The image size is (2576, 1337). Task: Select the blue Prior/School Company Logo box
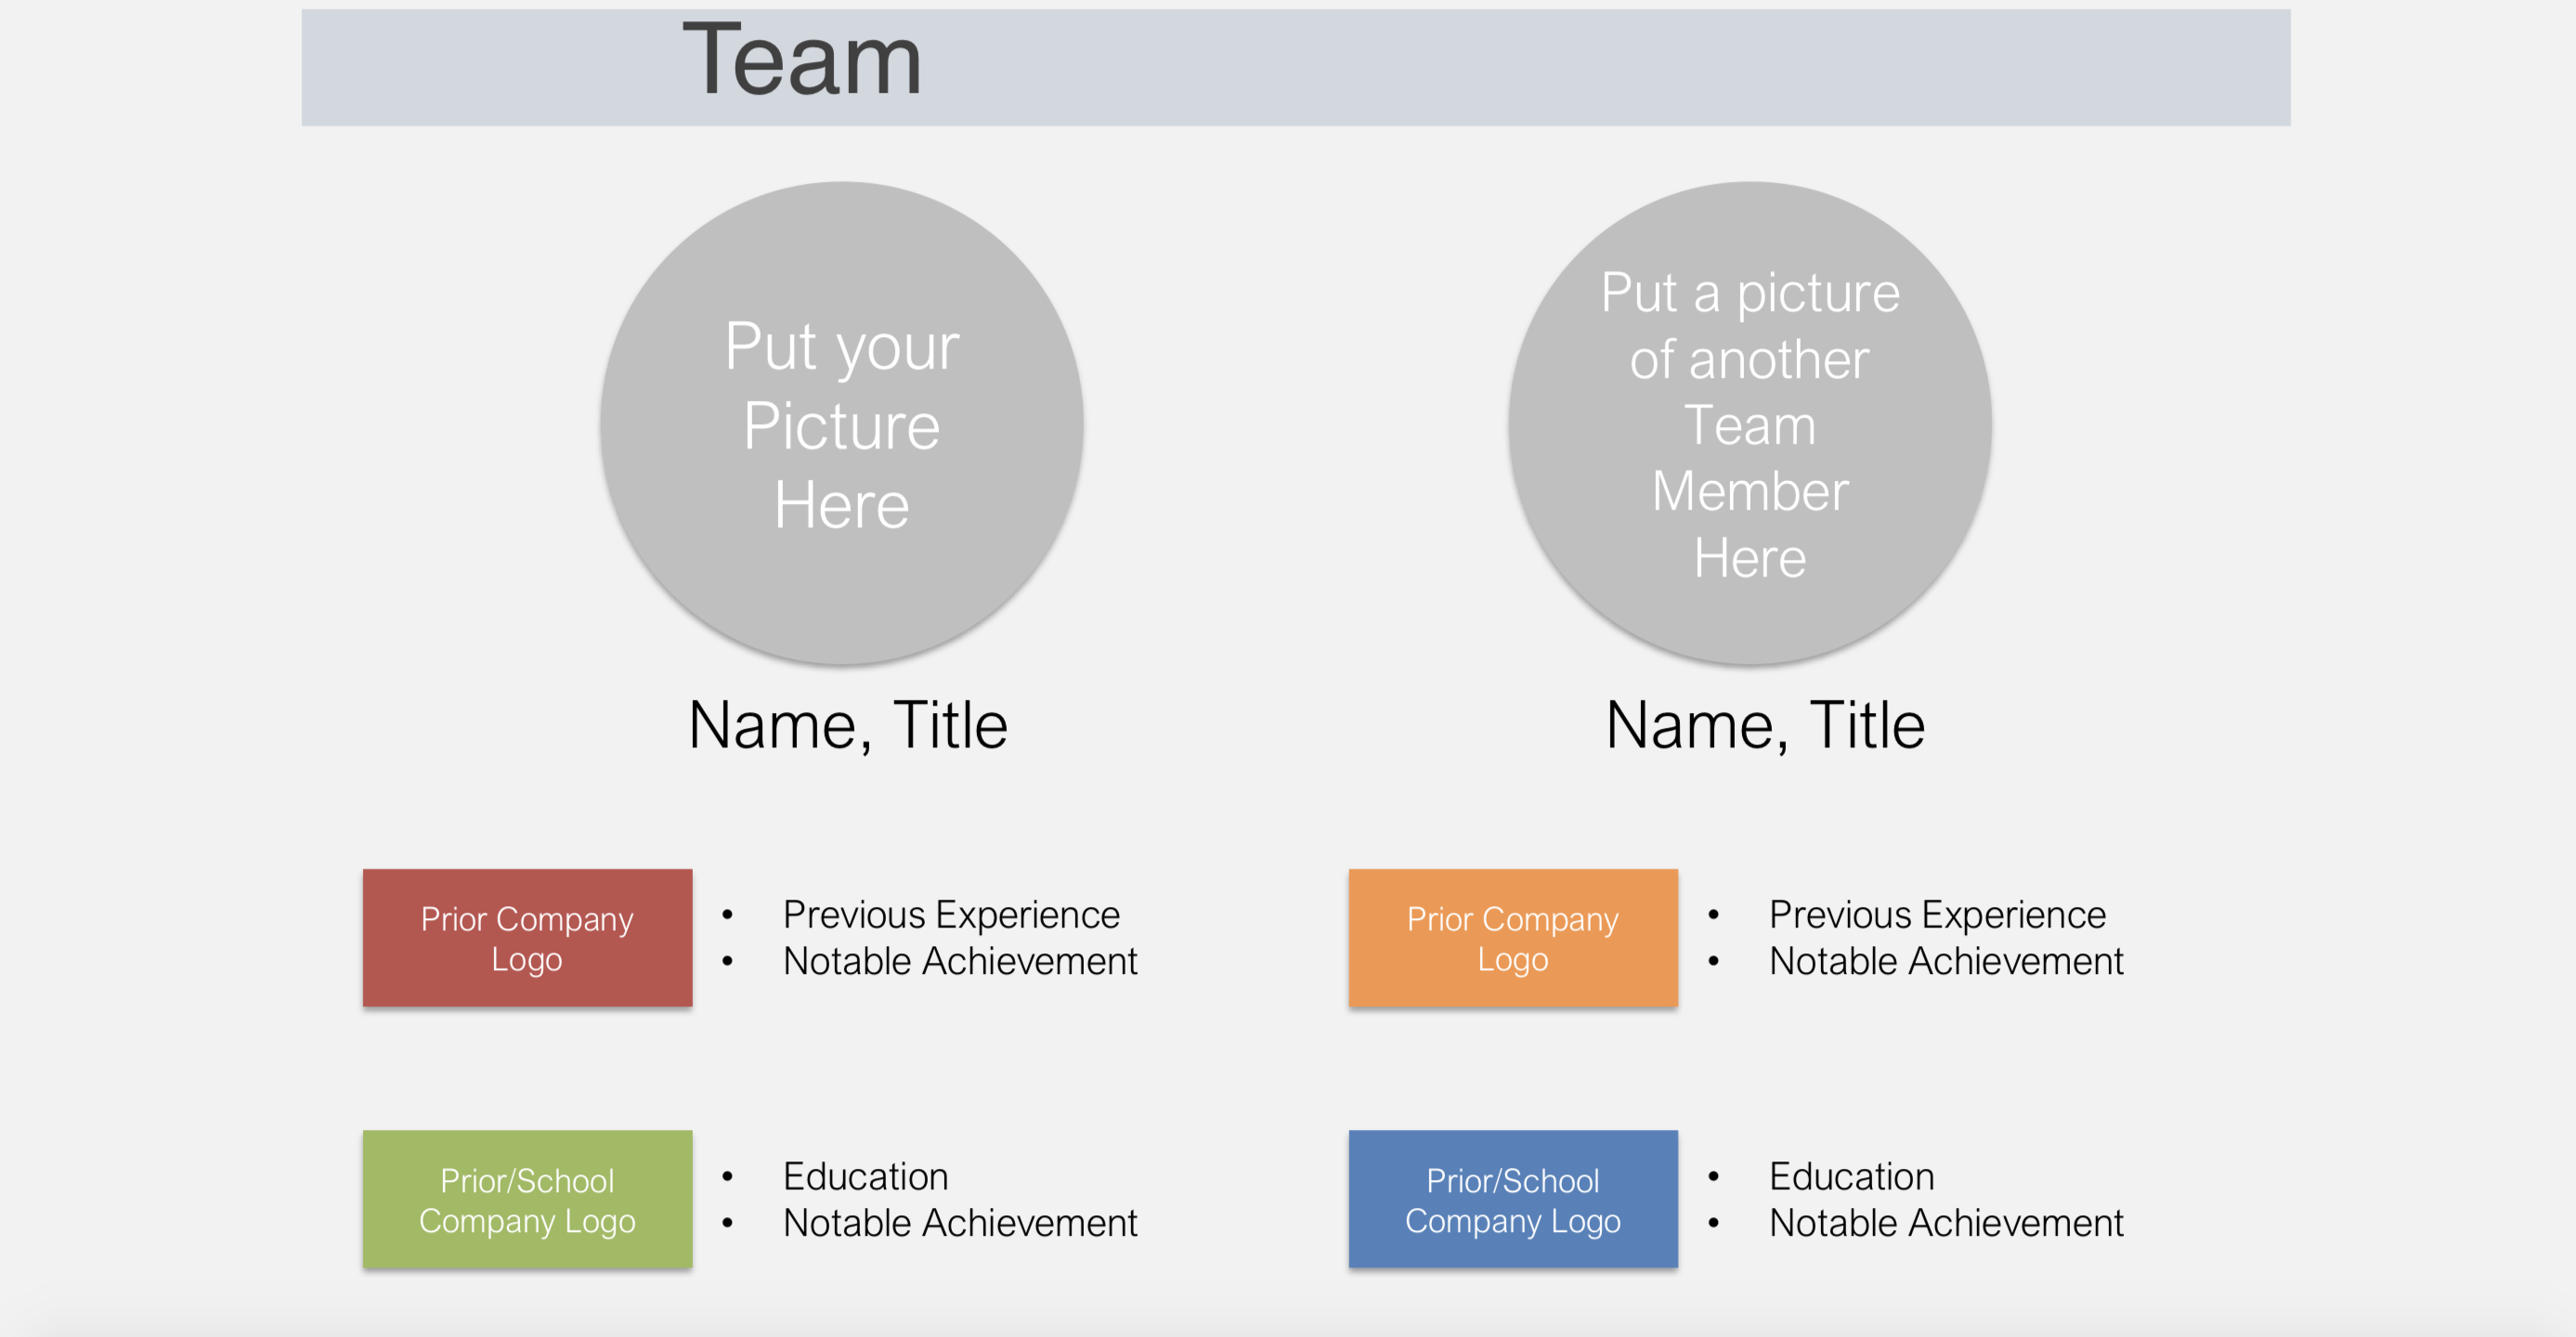tap(1512, 1199)
